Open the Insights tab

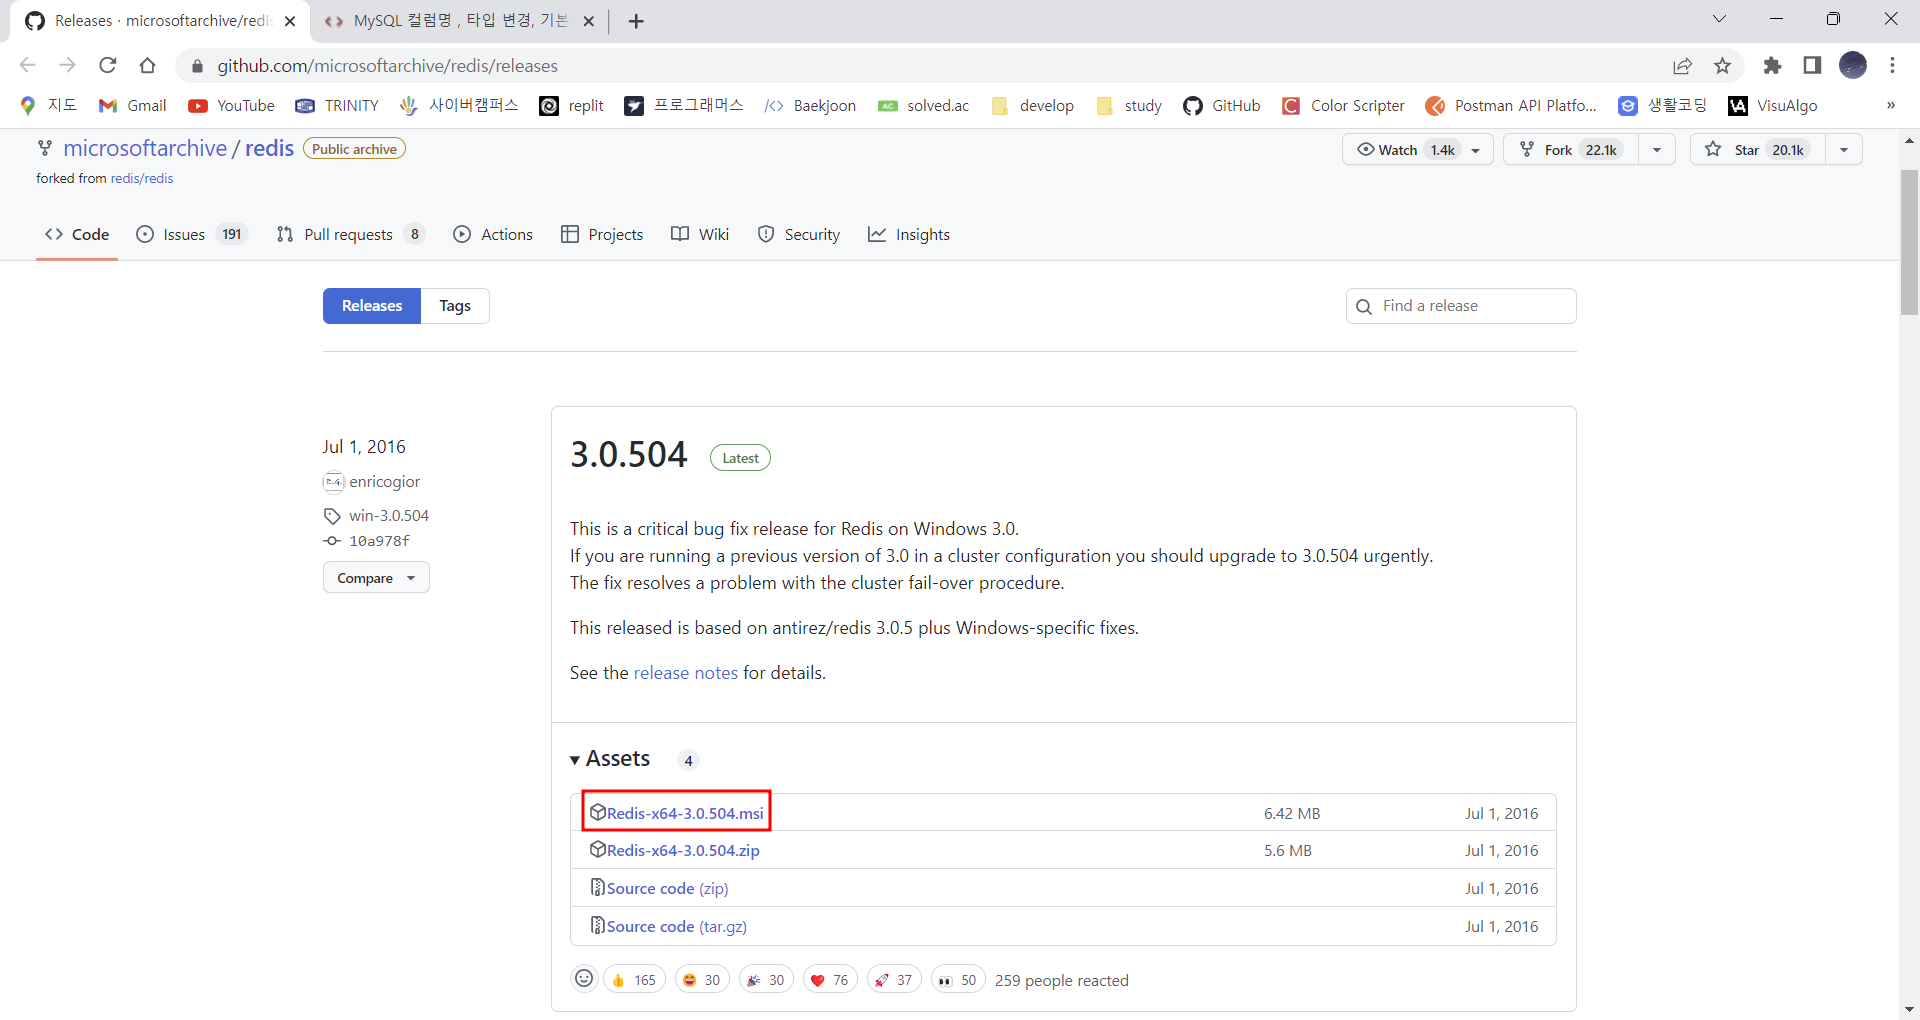click(x=909, y=234)
